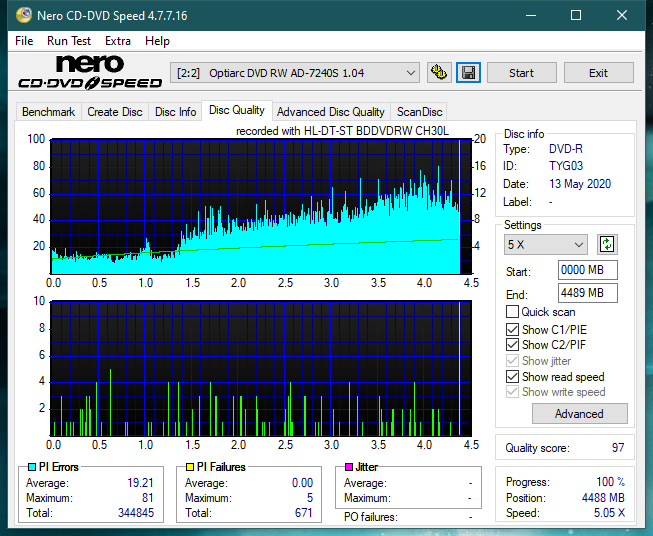Open the File menu

tap(24, 41)
